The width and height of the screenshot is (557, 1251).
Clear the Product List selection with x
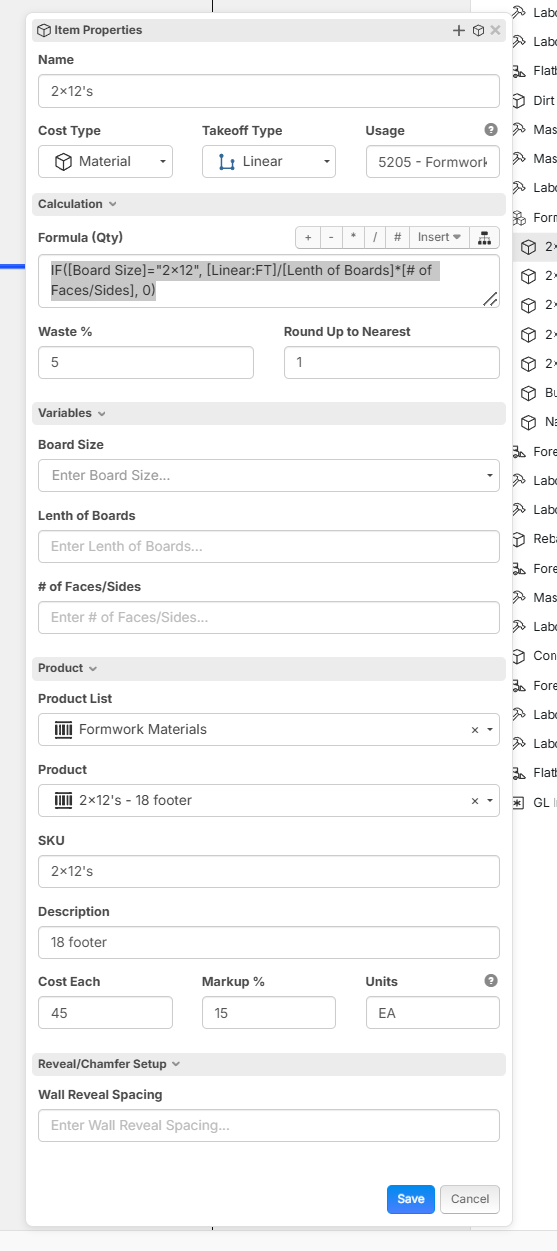pyautogui.click(x=475, y=730)
